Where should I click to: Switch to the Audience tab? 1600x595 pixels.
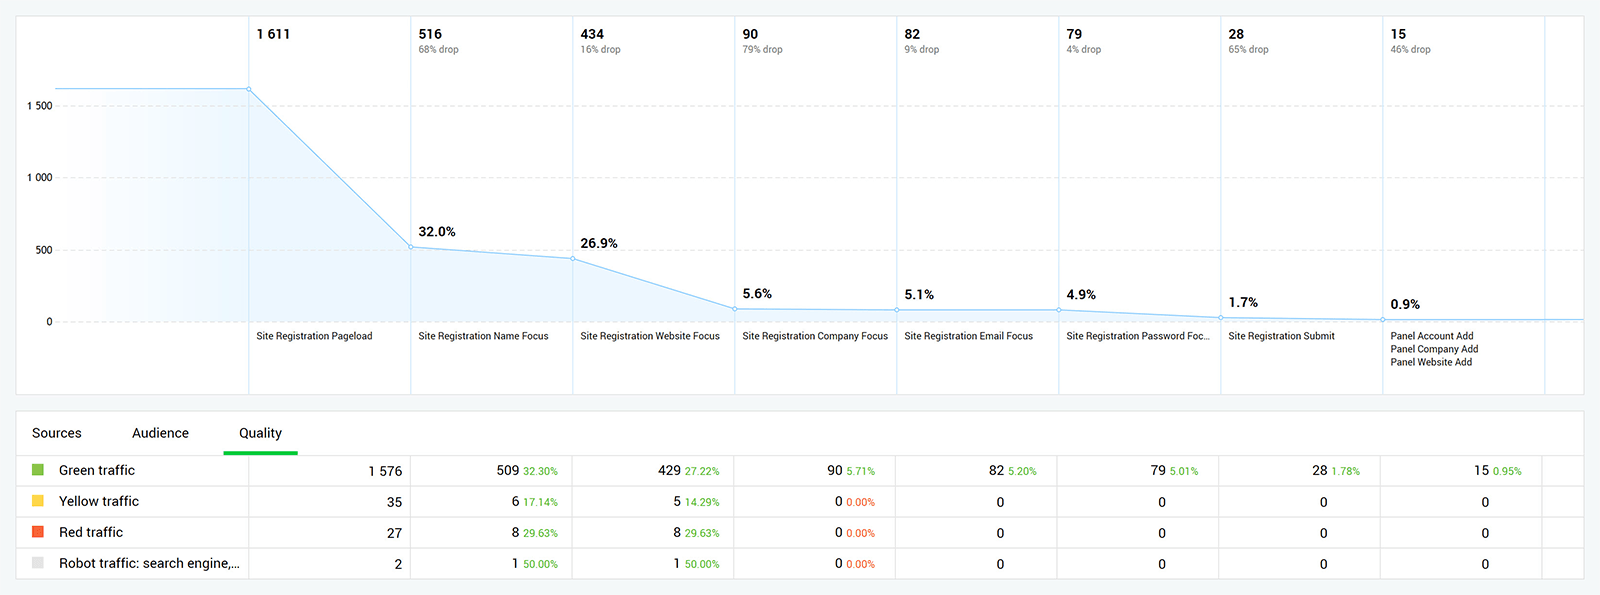click(x=160, y=433)
